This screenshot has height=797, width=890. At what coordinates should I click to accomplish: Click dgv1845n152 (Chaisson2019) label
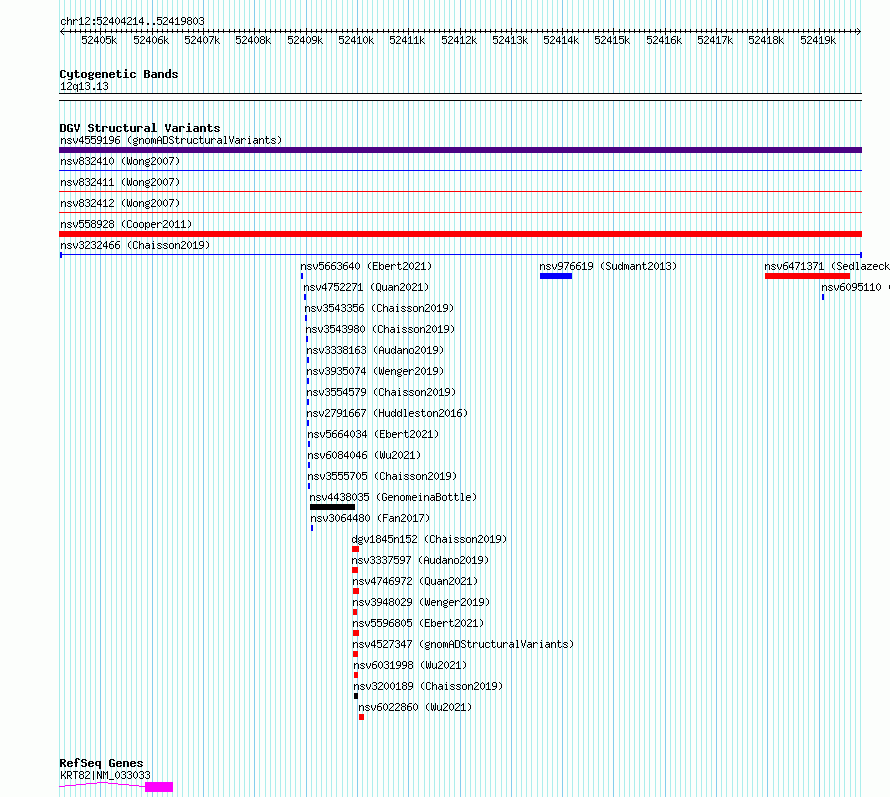tap(429, 539)
